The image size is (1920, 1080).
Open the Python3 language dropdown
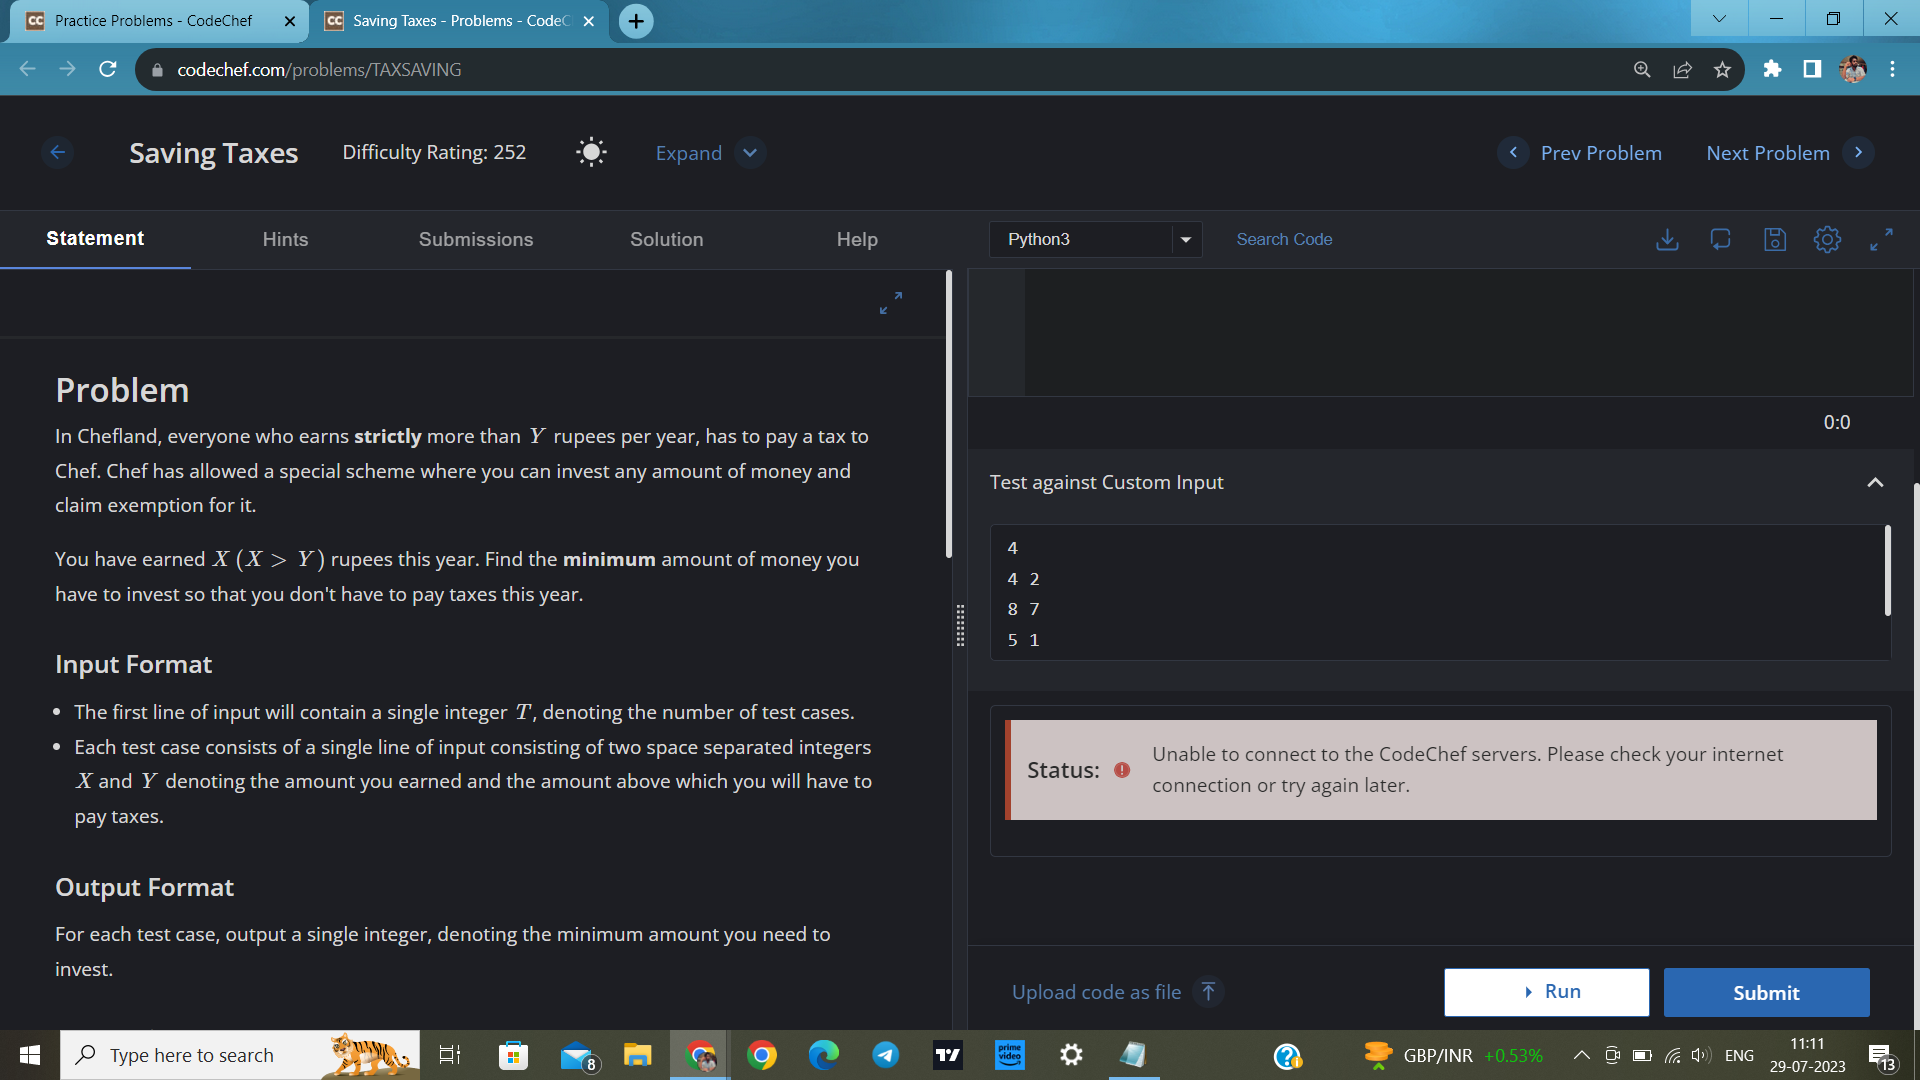[1095, 240]
